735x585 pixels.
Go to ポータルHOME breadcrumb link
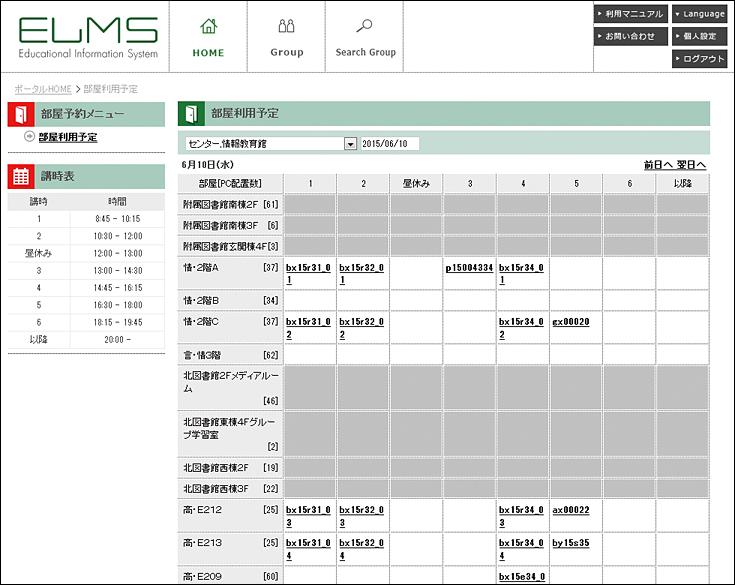point(43,89)
